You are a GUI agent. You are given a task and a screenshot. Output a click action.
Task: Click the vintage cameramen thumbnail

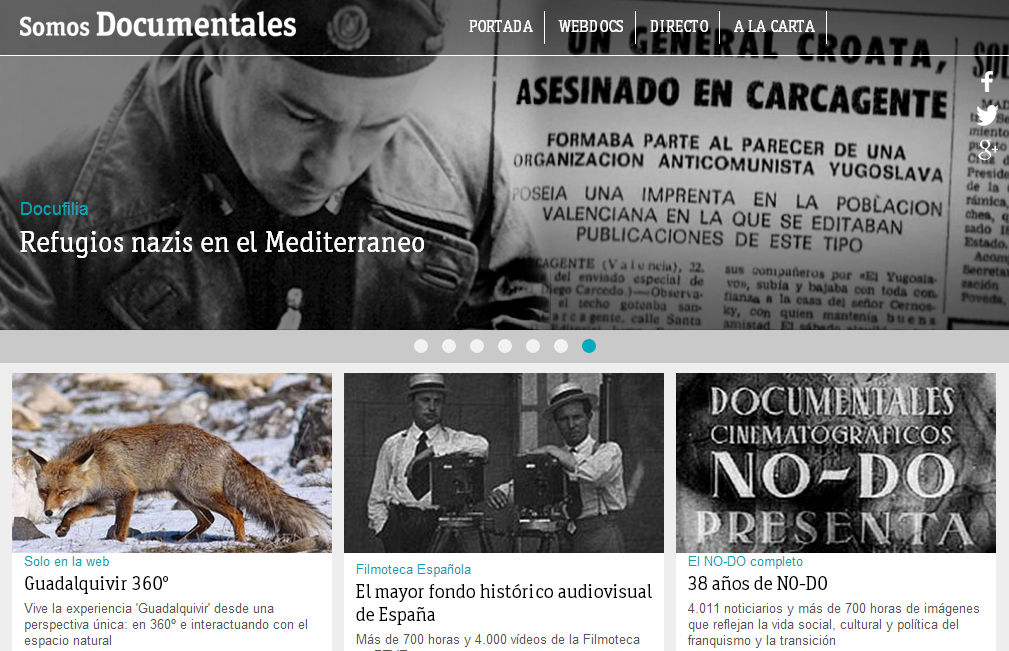[503, 462]
